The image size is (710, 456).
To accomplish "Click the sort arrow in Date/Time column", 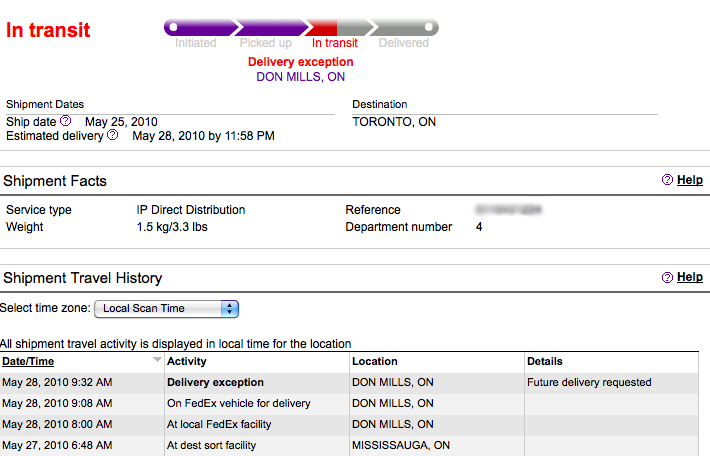I will [157, 360].
